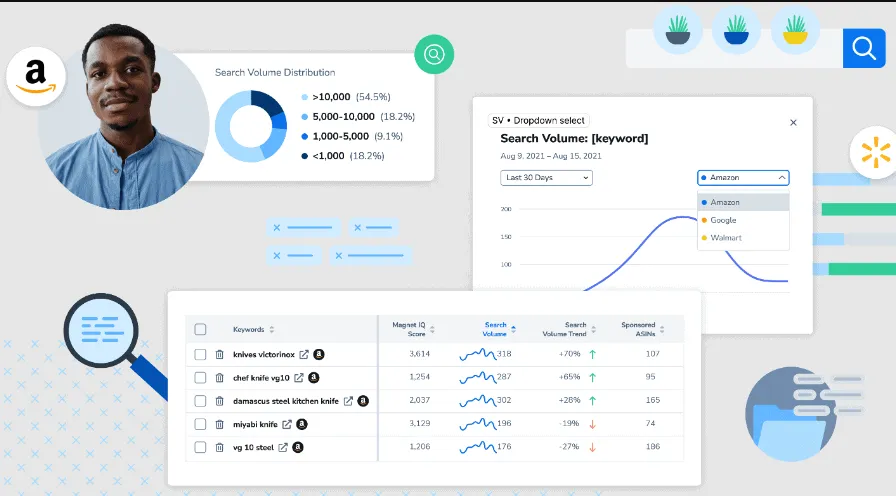Check the knives victorinox row checkbox
Screen dimensions: 896x496
[200, 354]
